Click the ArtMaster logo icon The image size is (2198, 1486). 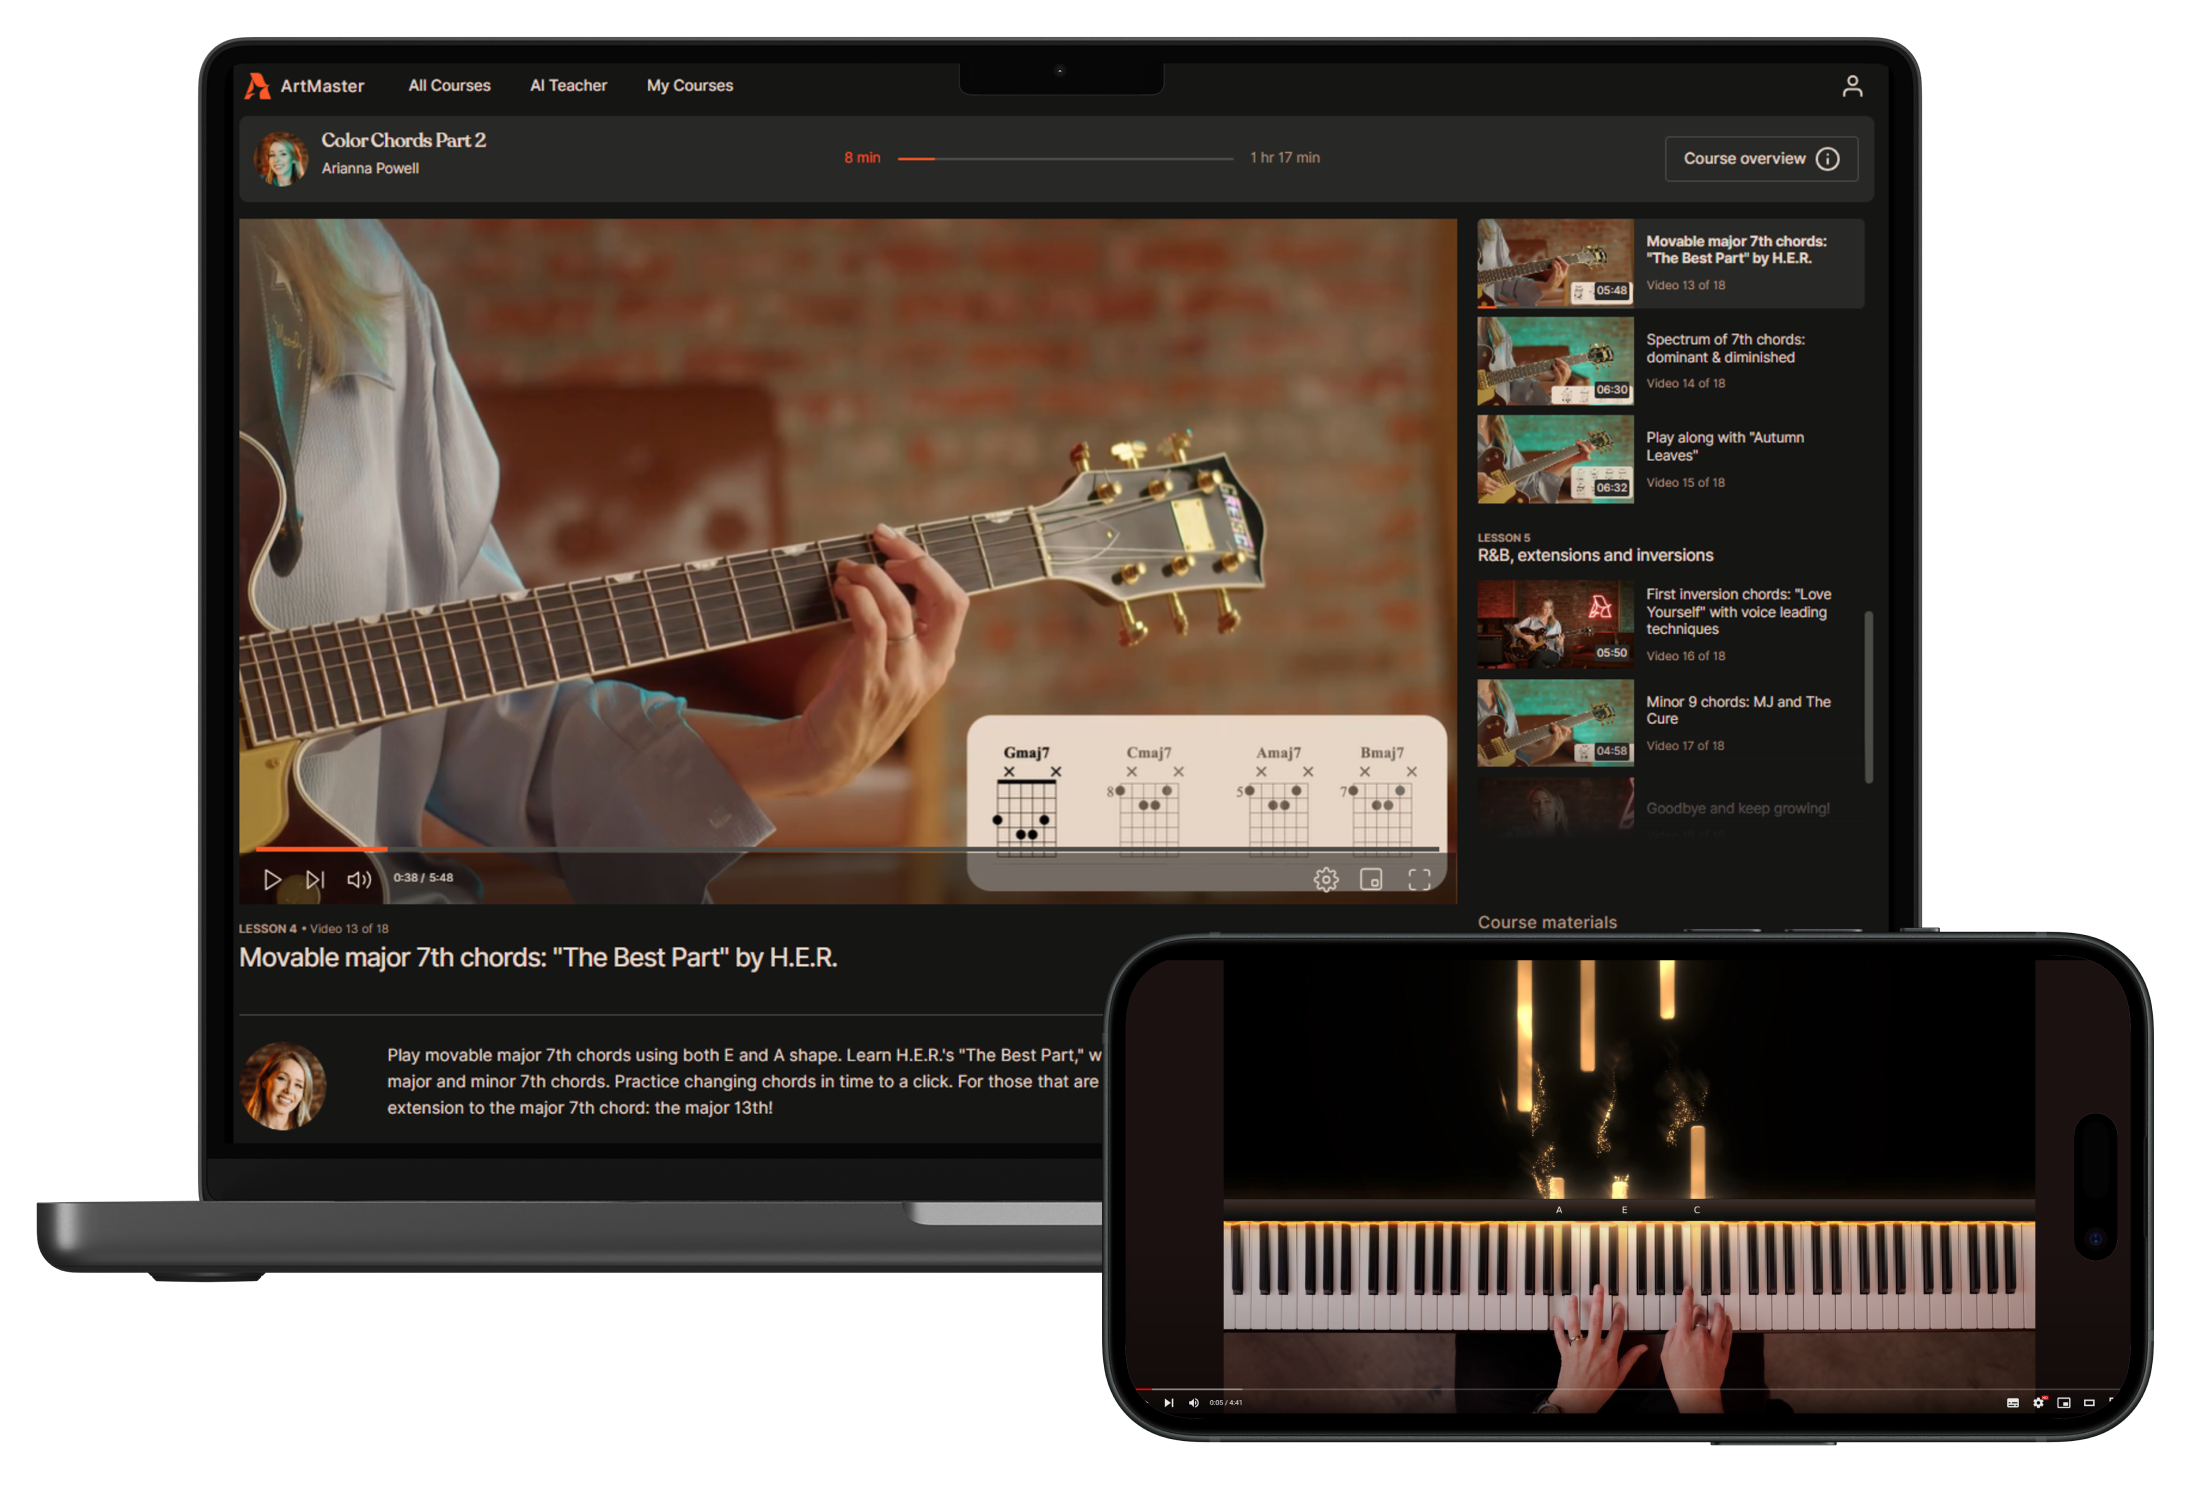[255, 85]
